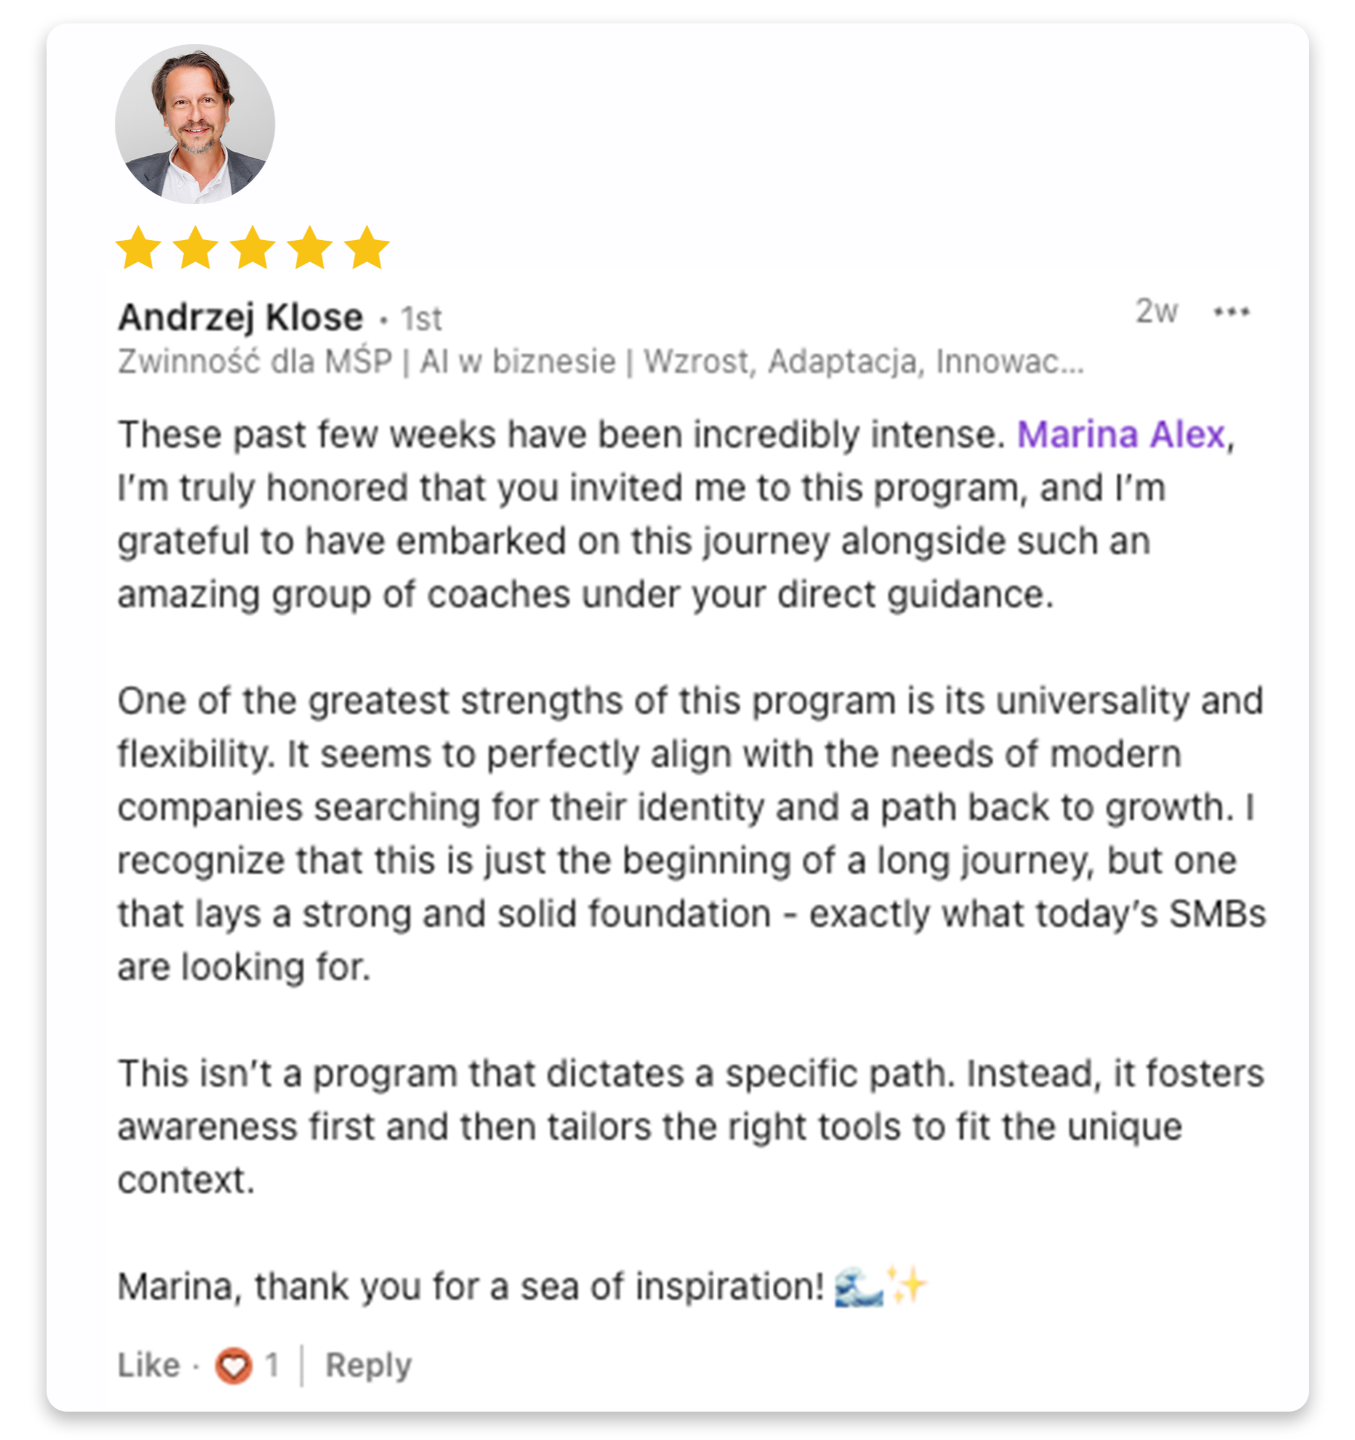Viewport: 1355px width, 1440px height.
Task: Click the fourth yellow rating star
Action: [x=310, y=248]
